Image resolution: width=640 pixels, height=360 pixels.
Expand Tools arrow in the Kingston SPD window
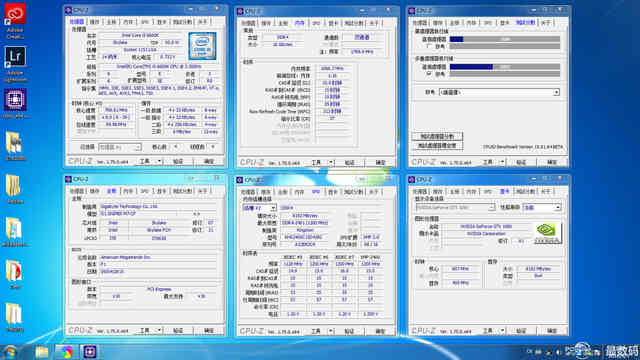point(331,331)
